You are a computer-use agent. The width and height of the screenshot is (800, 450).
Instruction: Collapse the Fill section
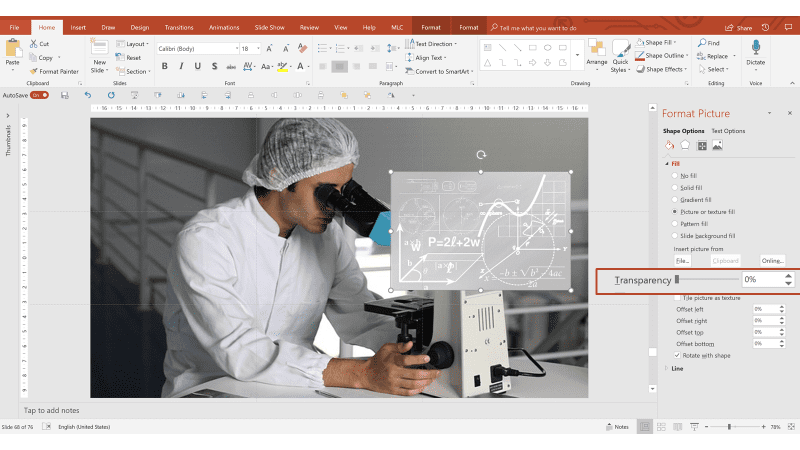coord(667,164)
